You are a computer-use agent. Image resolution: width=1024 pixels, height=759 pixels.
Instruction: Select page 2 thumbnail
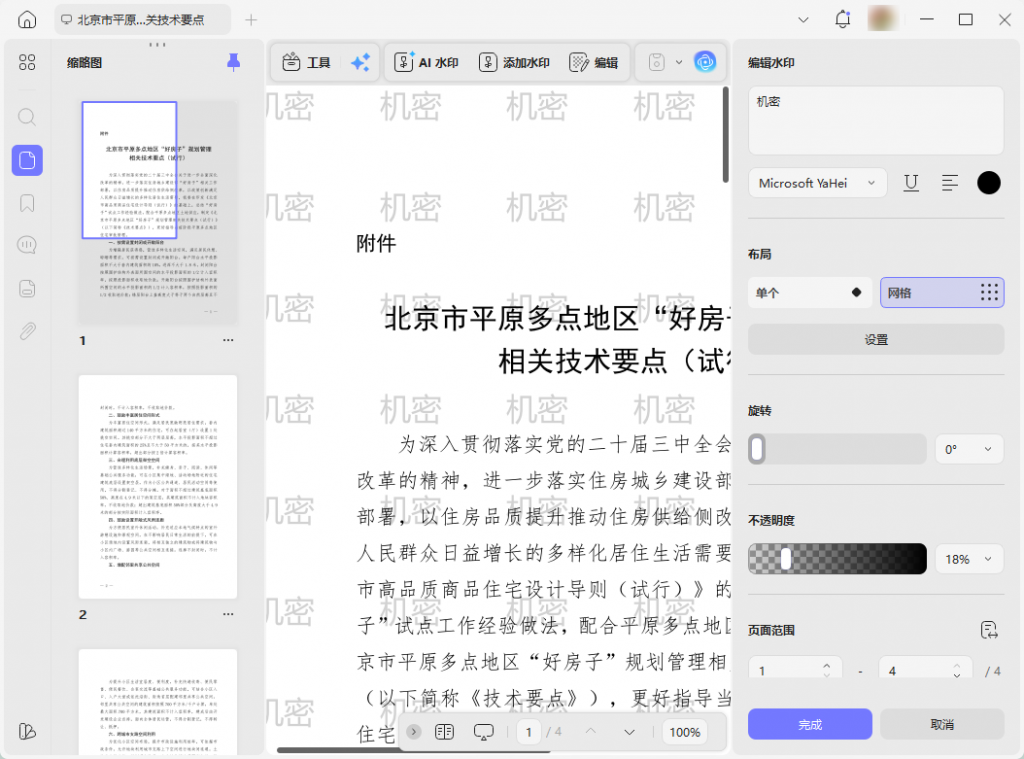click(158, 487)
